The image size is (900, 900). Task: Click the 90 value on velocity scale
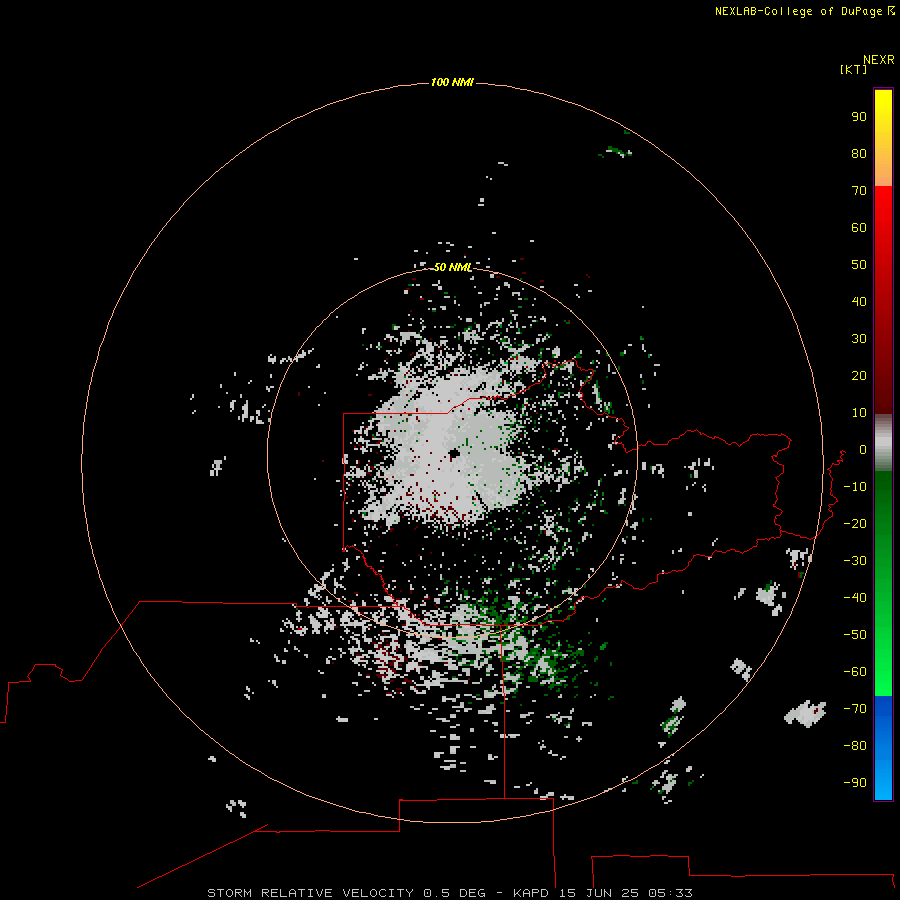pos(859,117)
